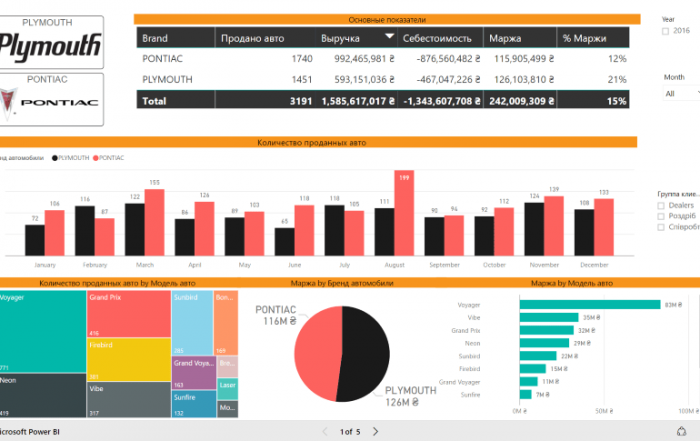Select the Firebird treemap tile

click(129, 360)
